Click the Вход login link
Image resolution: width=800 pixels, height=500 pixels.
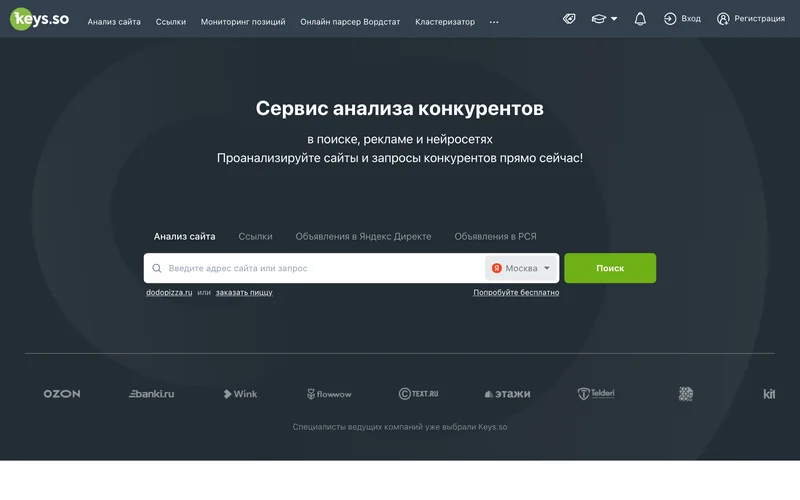(x=682, y=19)
